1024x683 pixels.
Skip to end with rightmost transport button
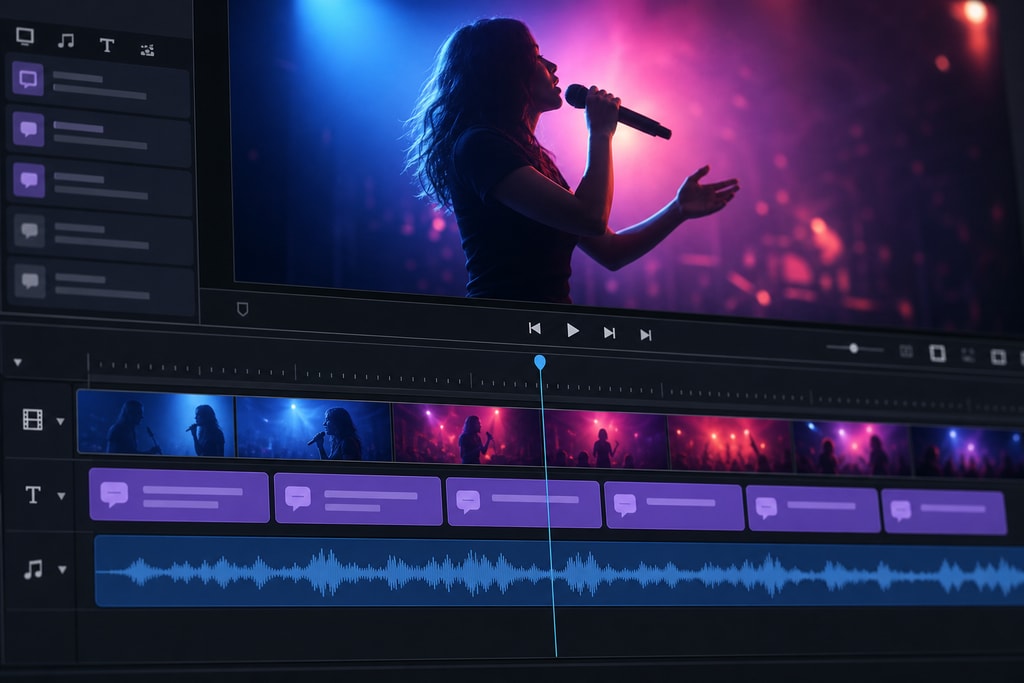tap(645, 335)
